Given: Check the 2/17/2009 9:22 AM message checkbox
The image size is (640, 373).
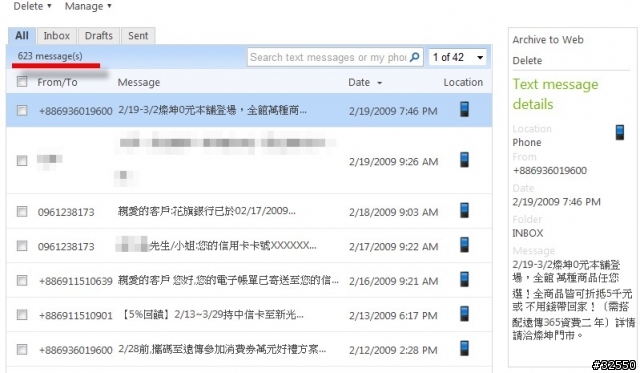Looking at the screenshot, I should (22, 246).
